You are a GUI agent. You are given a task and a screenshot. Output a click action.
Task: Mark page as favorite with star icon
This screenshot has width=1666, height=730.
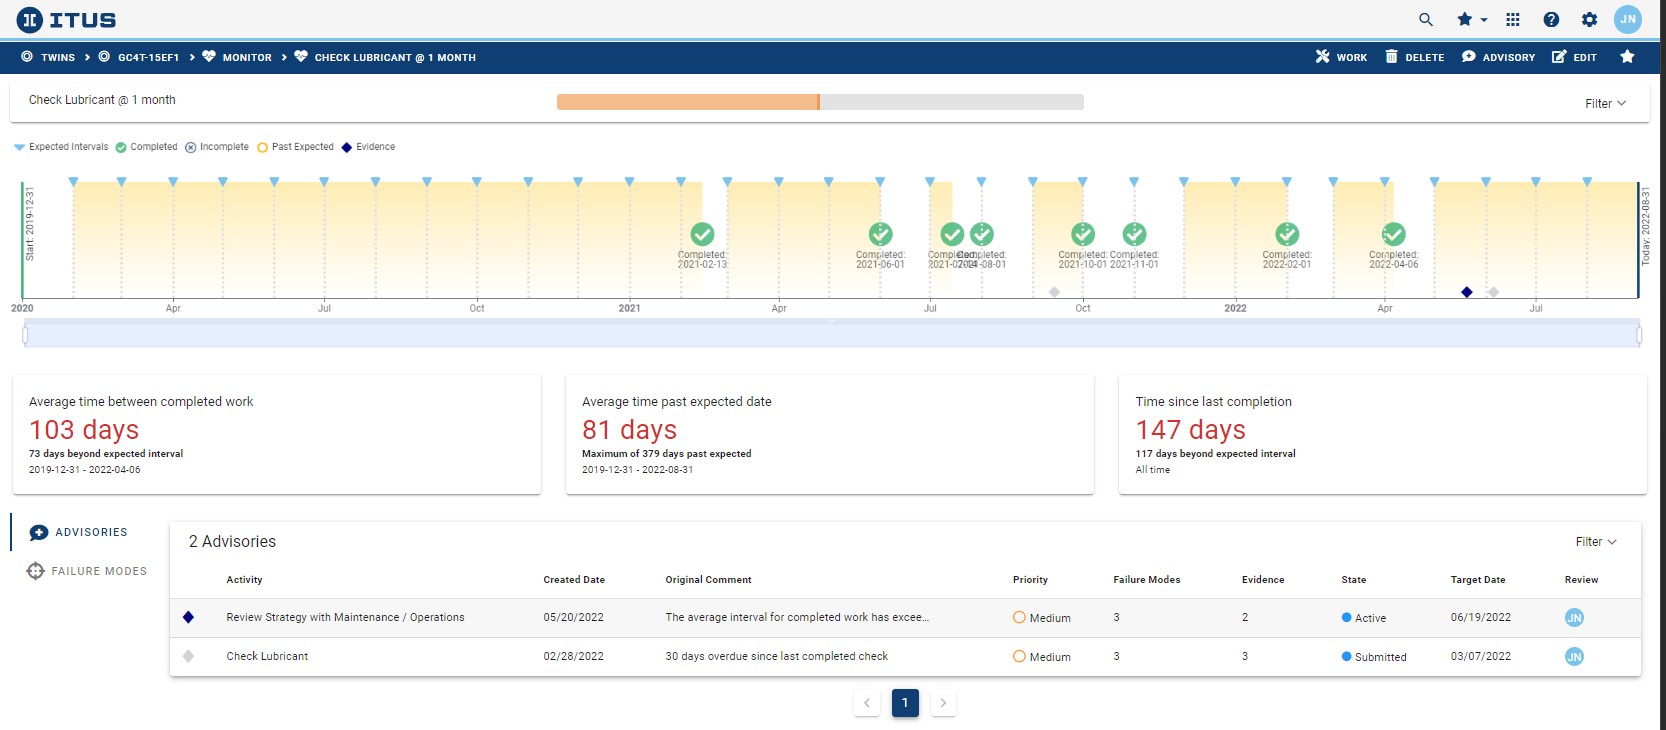pos(1627,57)
